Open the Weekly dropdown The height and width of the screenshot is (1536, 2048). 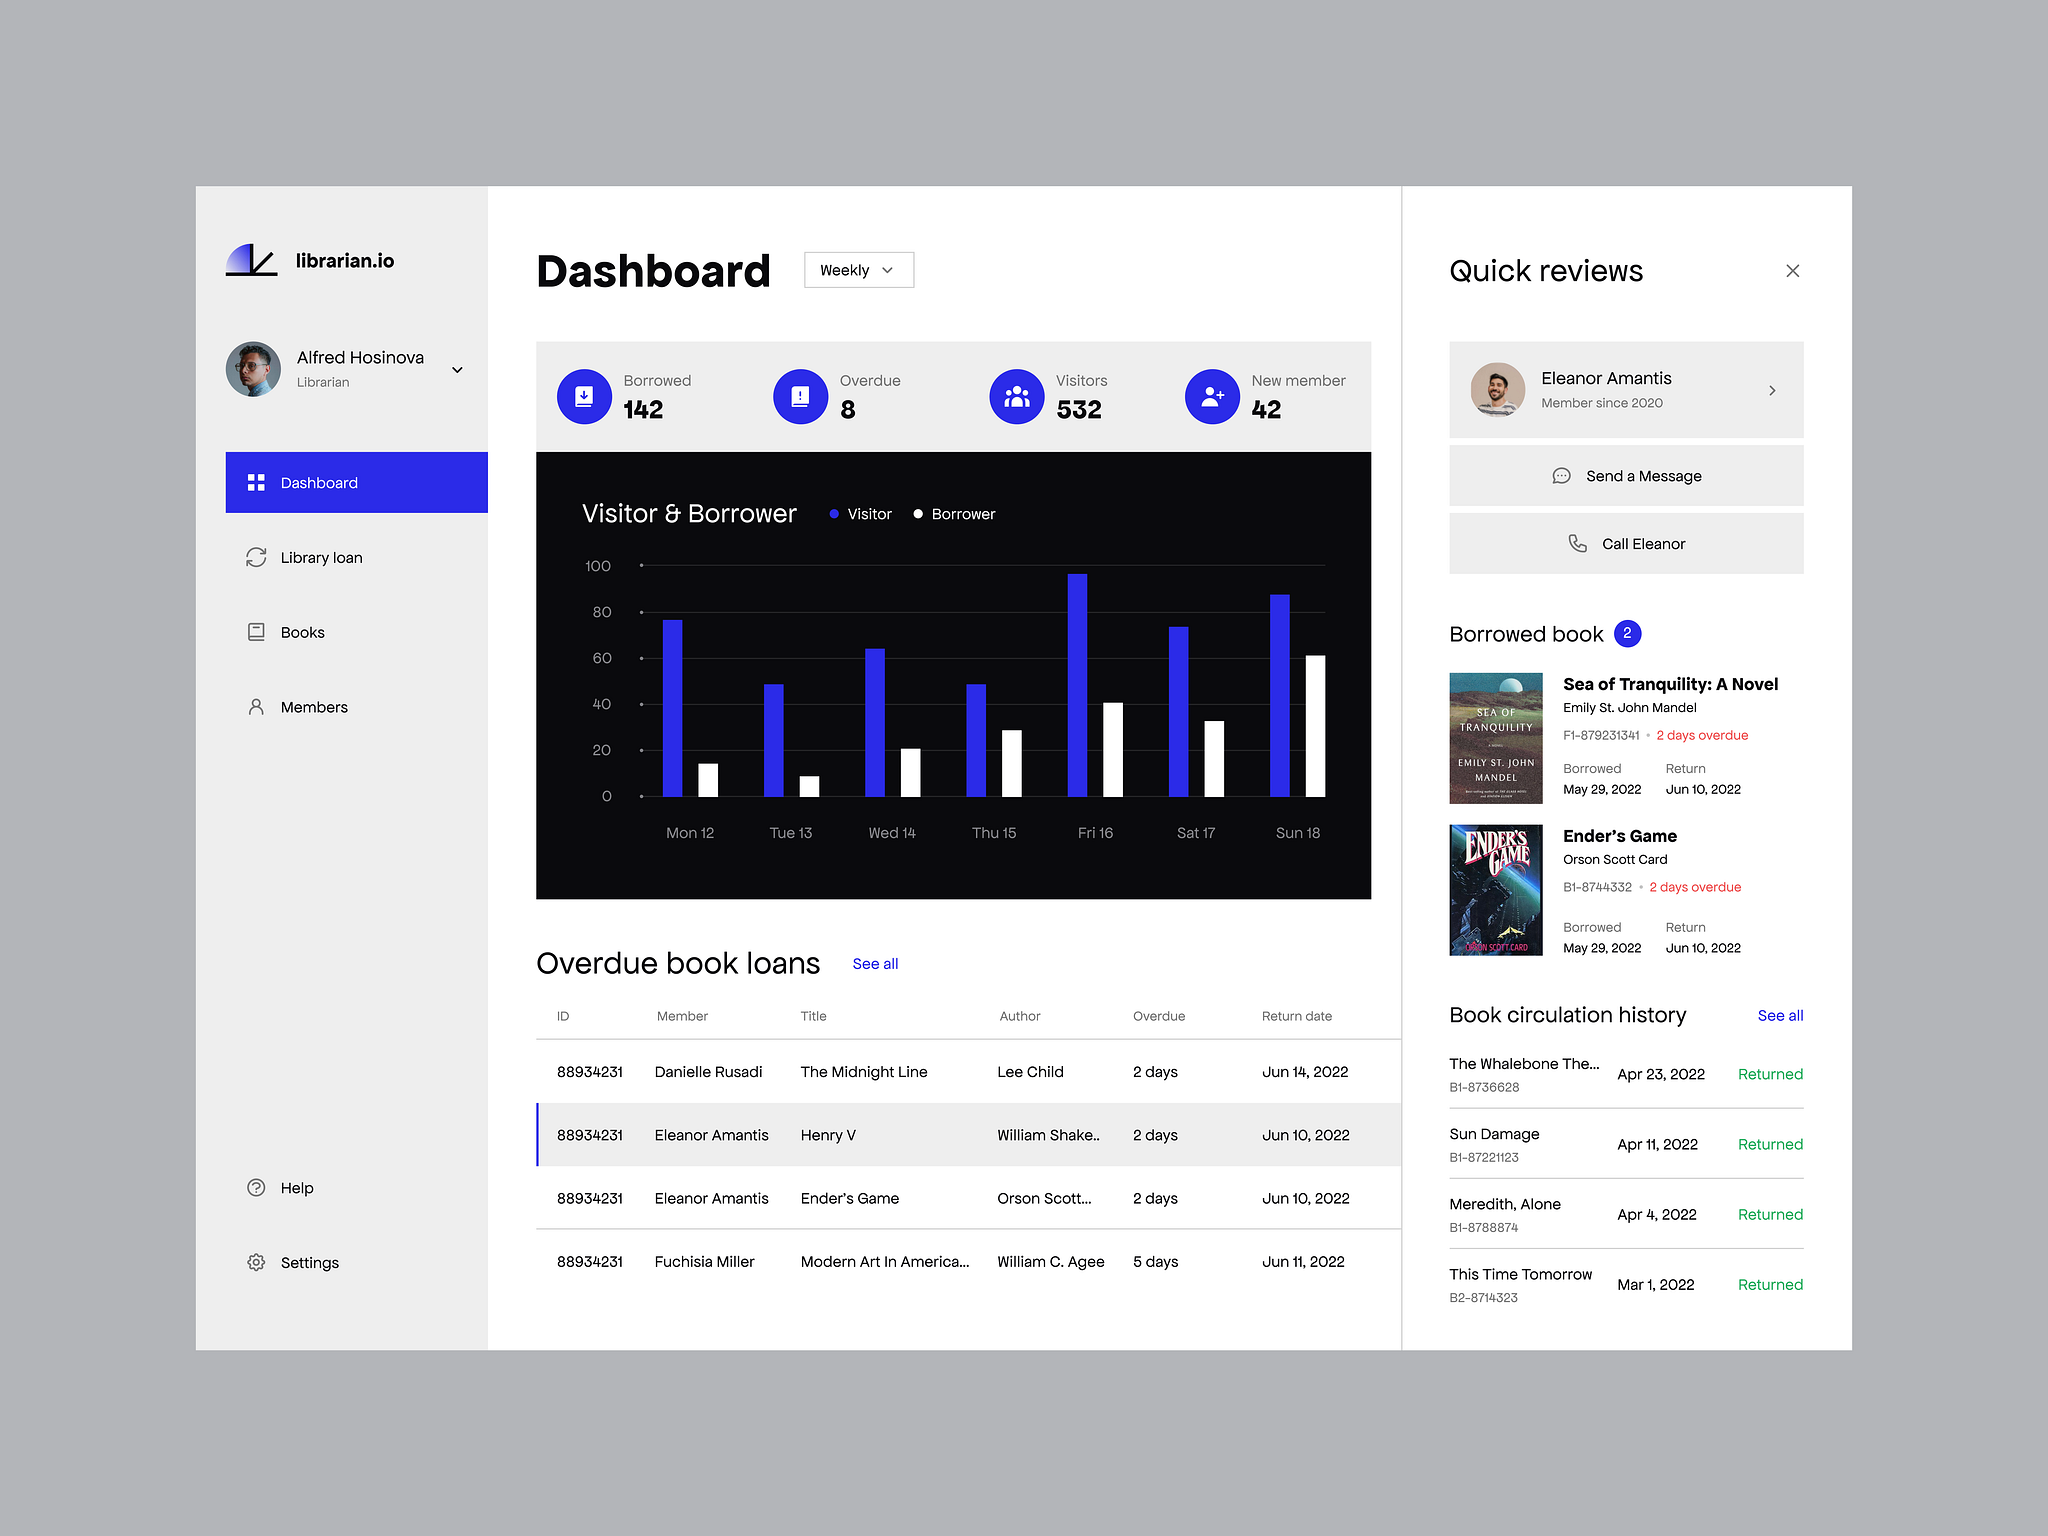[858, 269]
